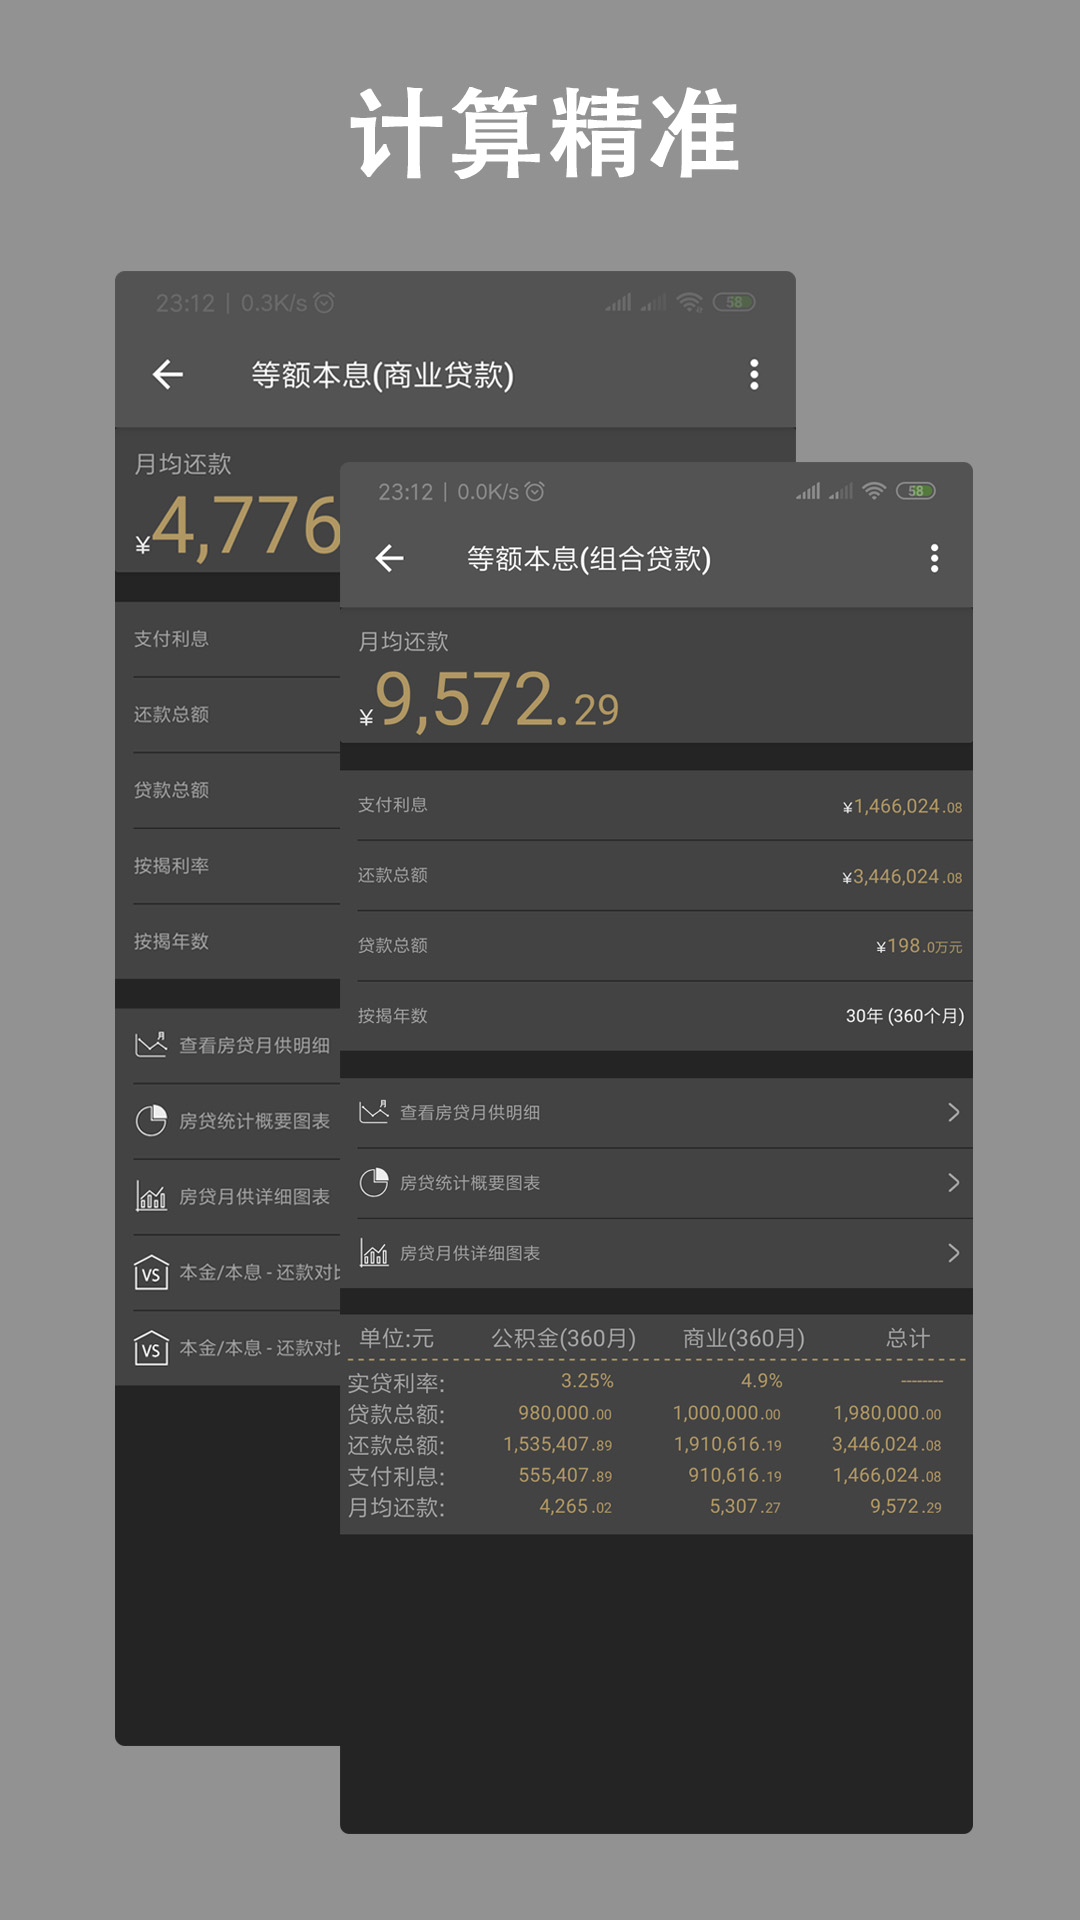Screen dimensions: 1080x1920
Task: Tap 还款总额 label in rear screen
Action: click(x=171, y=714)
